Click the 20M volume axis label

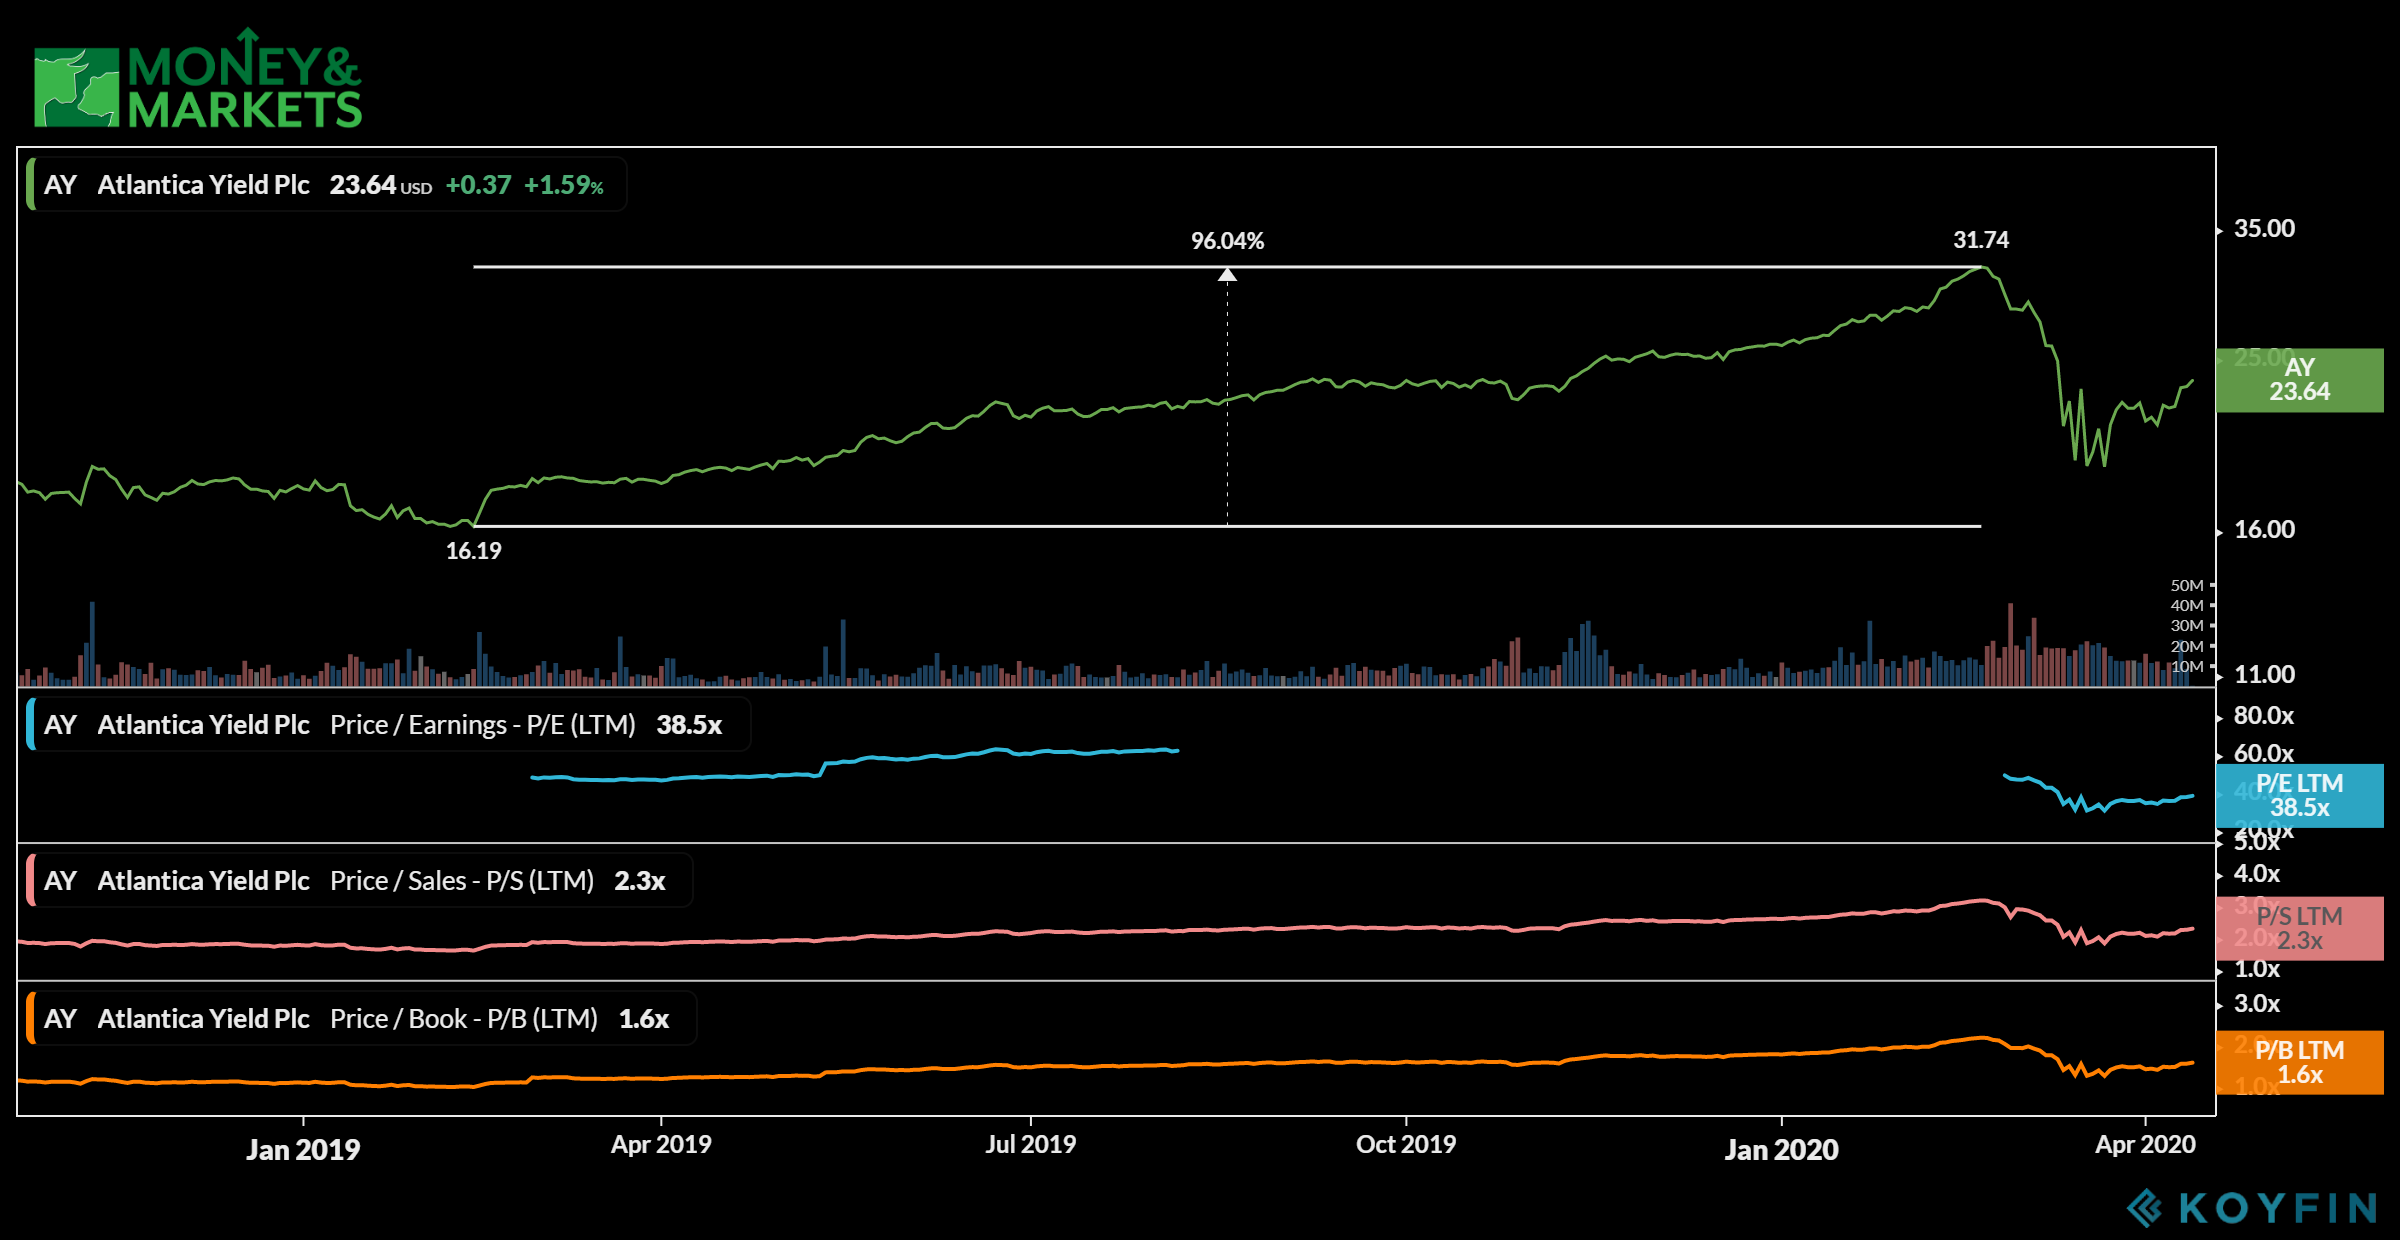(2187, 647)
